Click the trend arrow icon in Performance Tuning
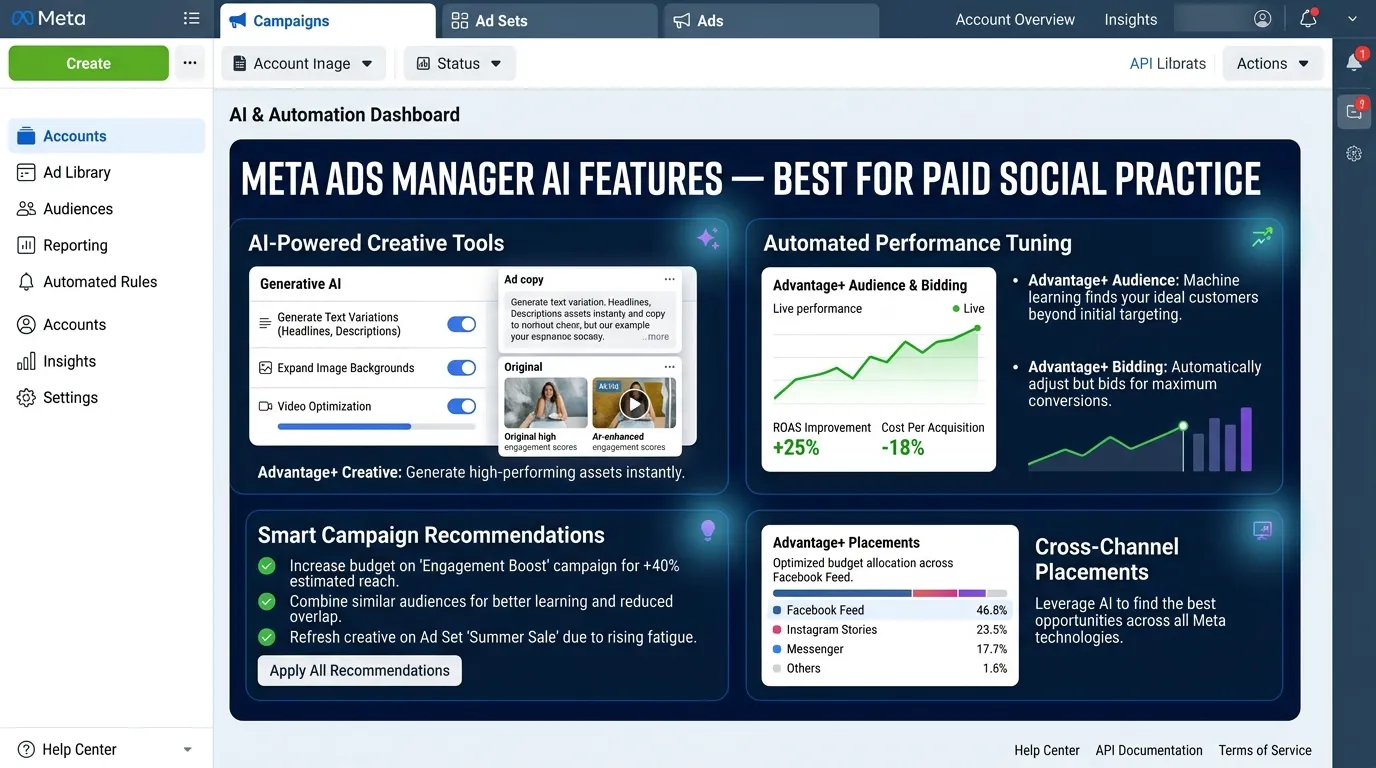Viewport: 1376px width, 768px height. [x=1262, y=237]
